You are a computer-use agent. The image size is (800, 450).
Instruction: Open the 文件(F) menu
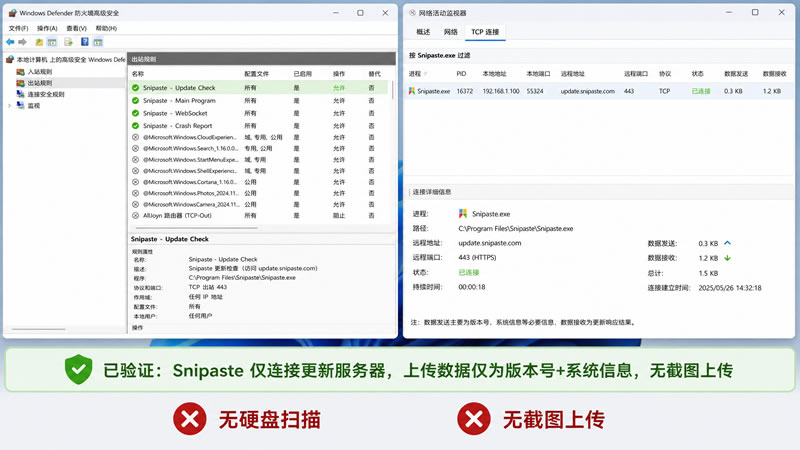click(18, 29)
